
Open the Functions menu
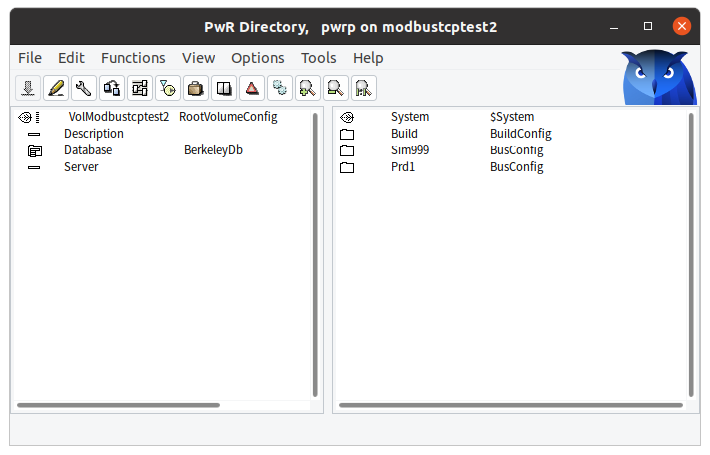coord(133,58)
